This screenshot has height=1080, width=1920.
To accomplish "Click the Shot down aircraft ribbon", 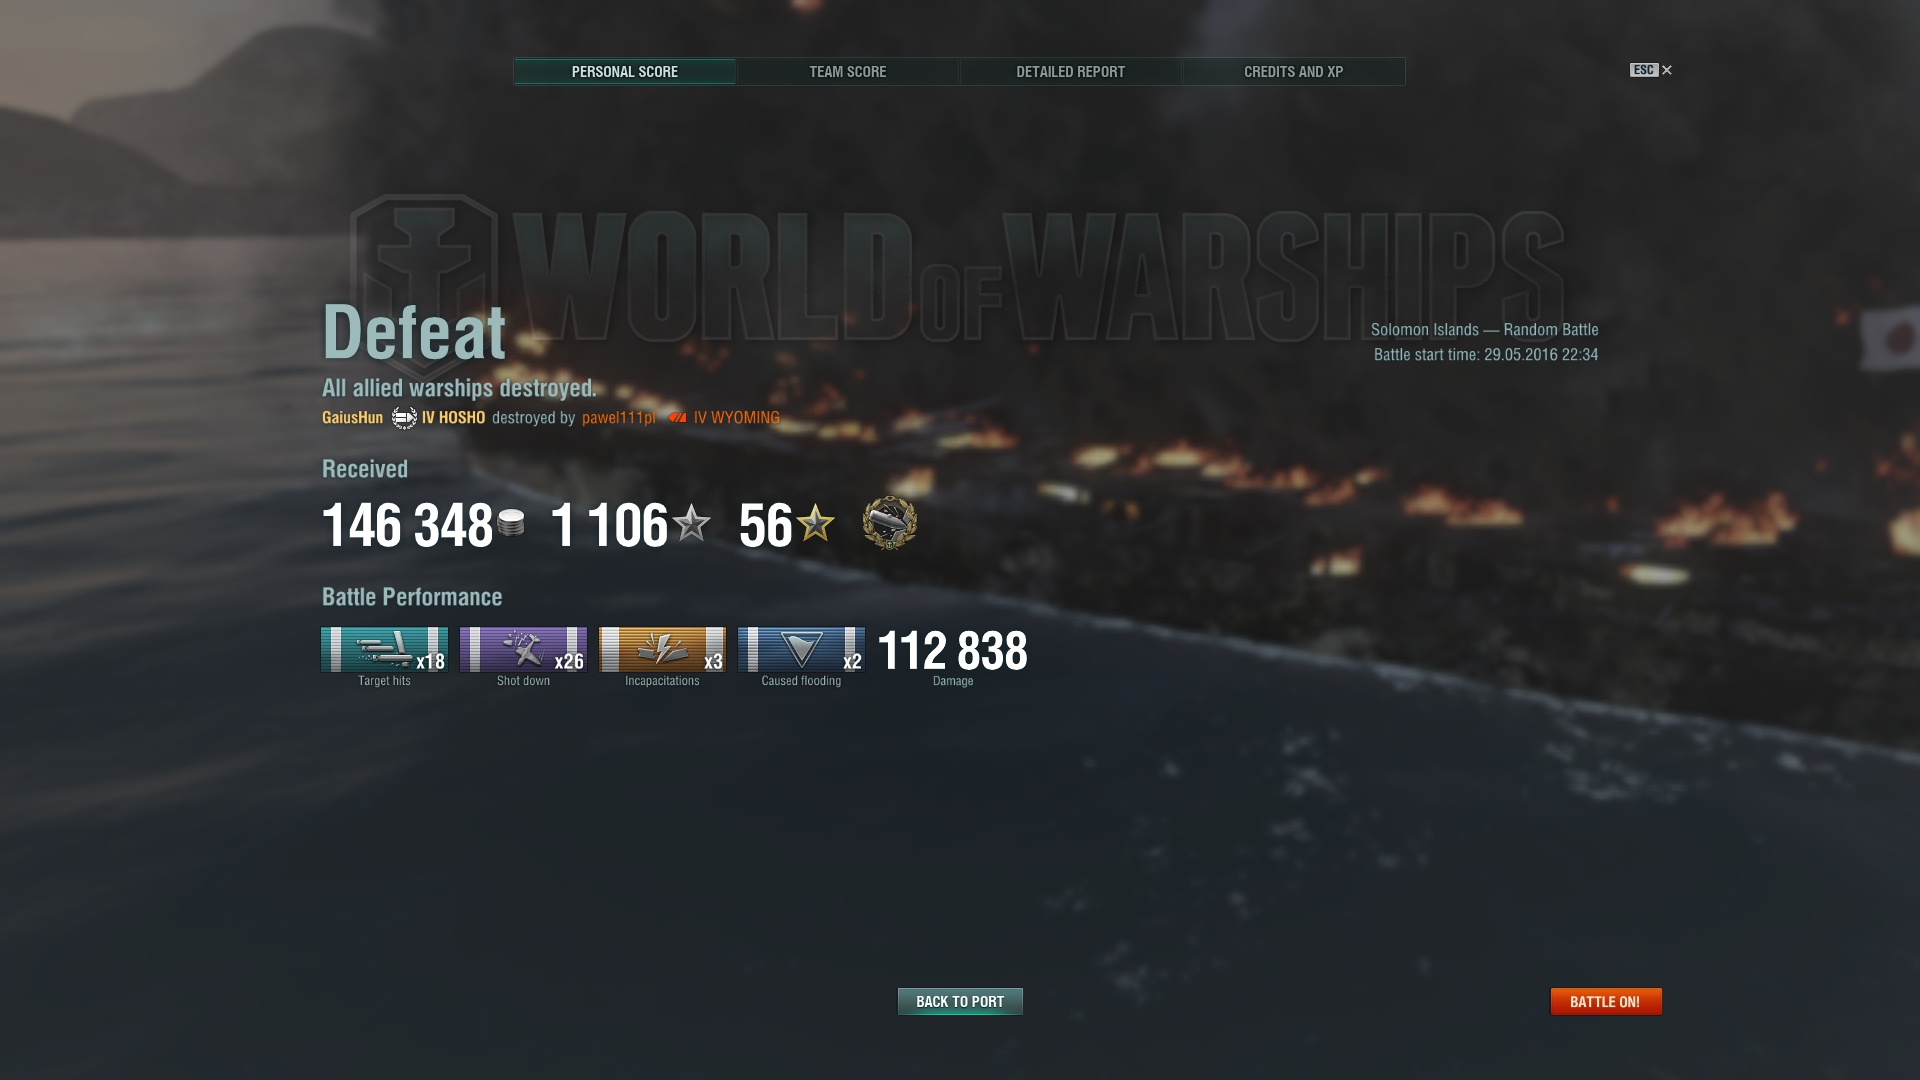I will pyautogui.click(x=523, y=650).
